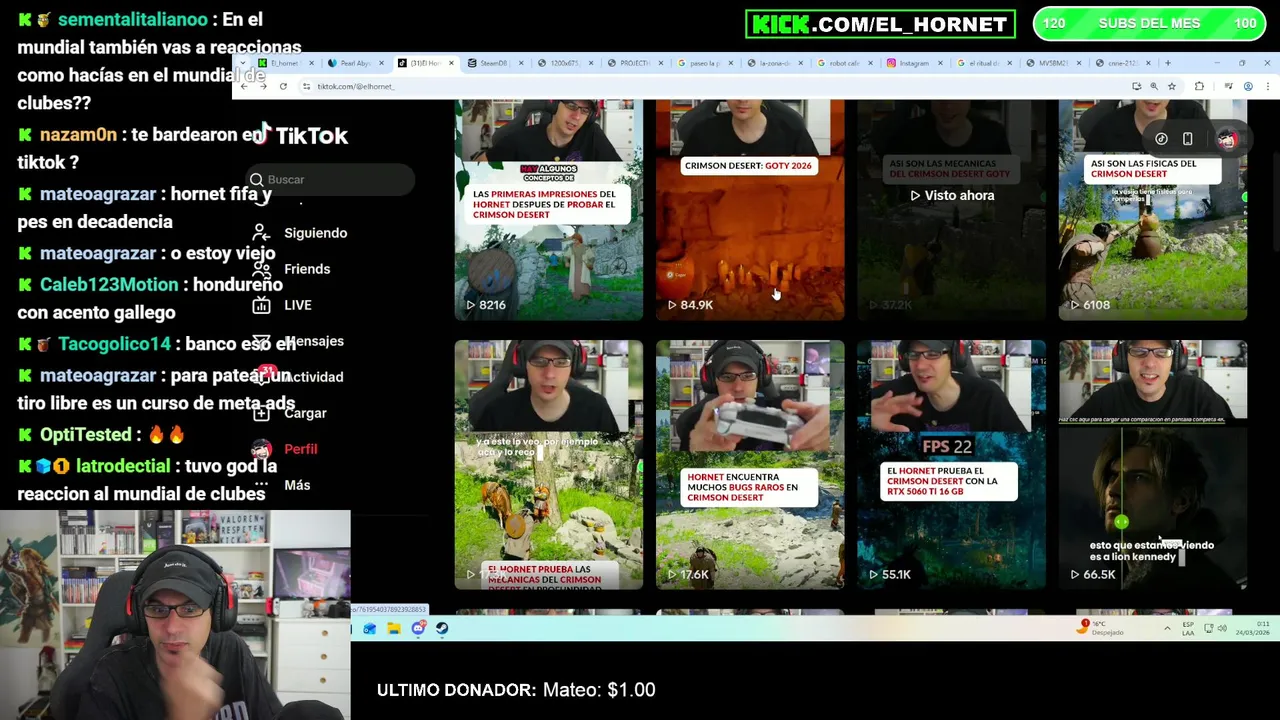Open the Chrome three-dots menu

(1270, 86)
